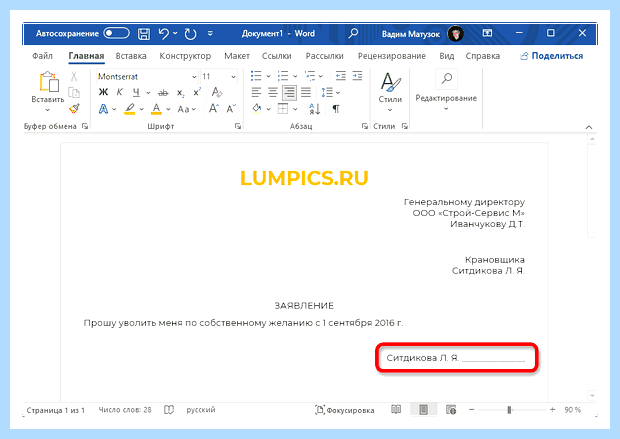Switch to the Макет tab

point(237,56)
